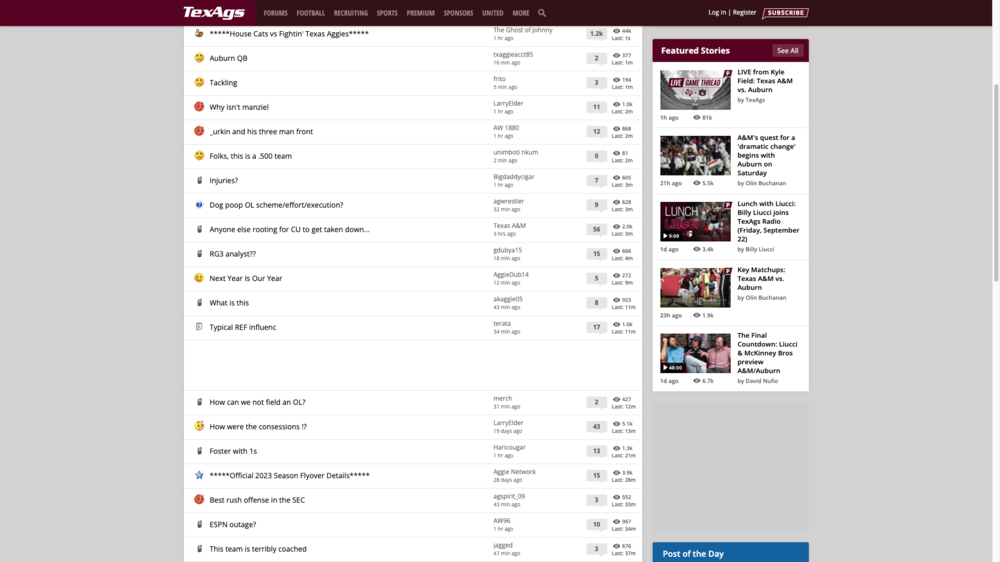Open the Football menu
This screenshot has height=562, width=1000.
(311, 13)
